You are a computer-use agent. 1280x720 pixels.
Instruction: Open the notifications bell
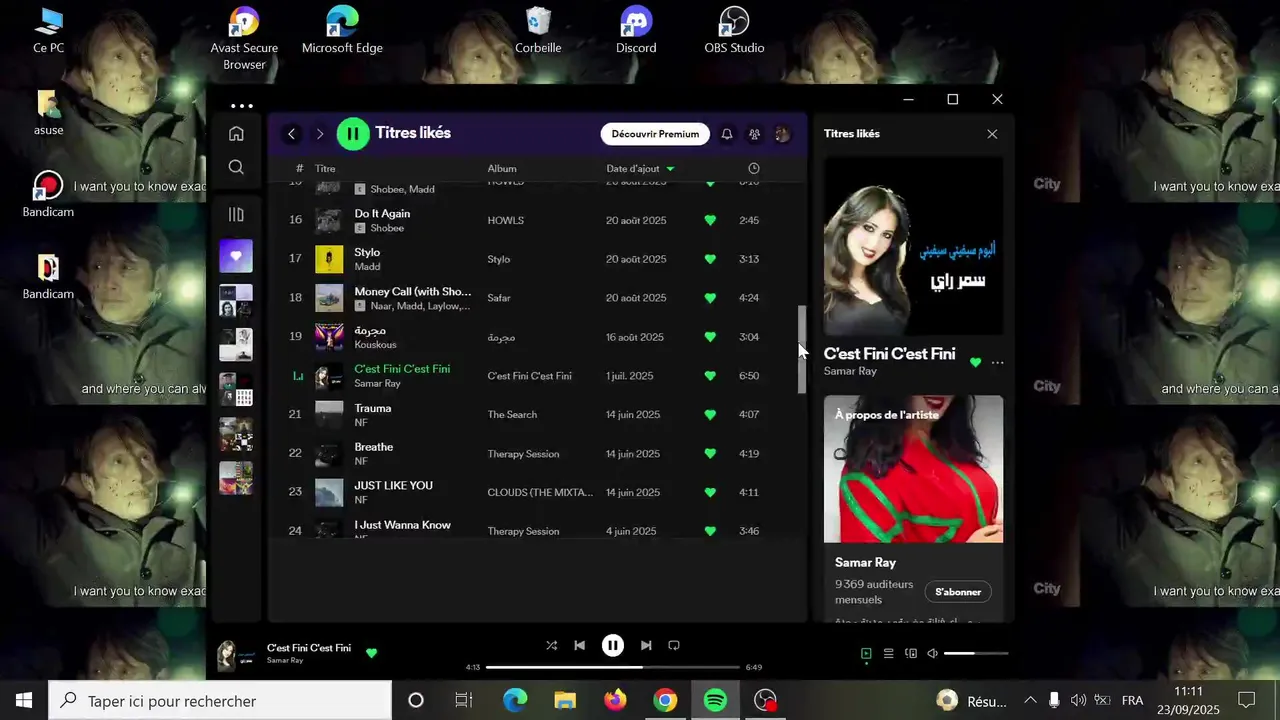(727, 134)
